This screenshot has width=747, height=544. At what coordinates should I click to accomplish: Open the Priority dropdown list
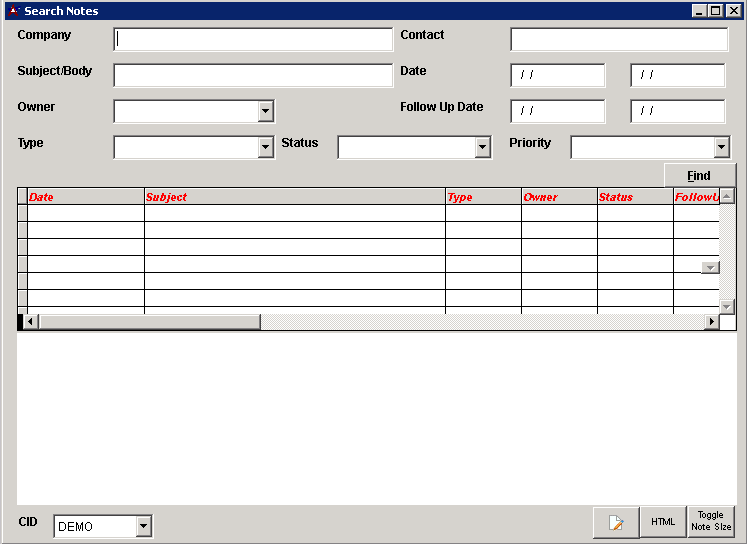point(722,147)
